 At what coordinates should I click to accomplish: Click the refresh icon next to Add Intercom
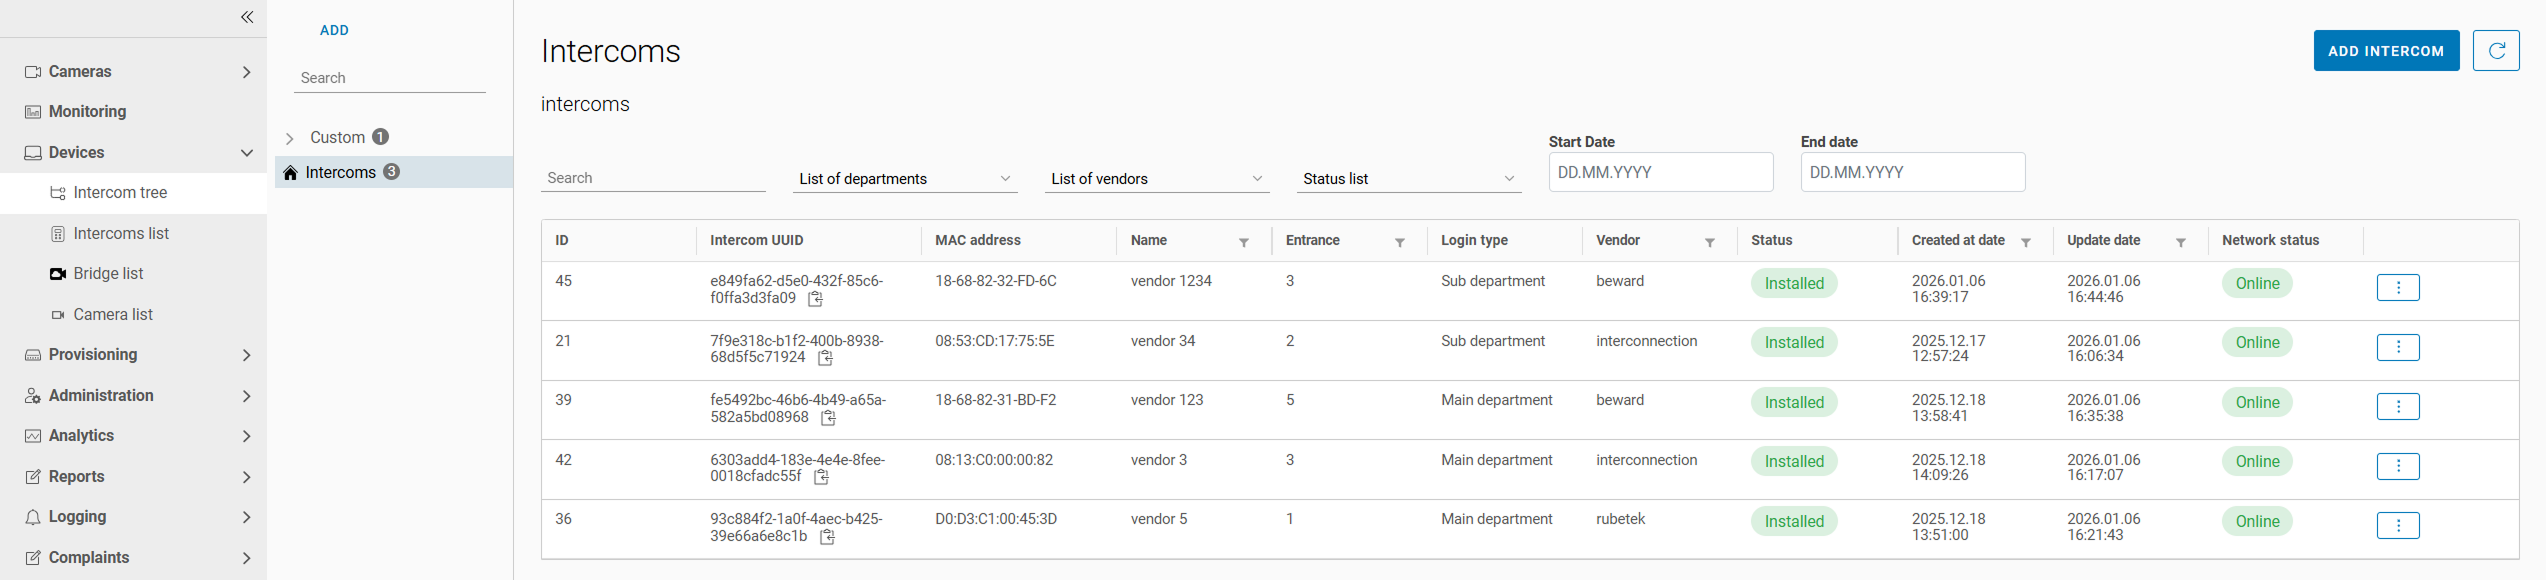tap(2495, 51)
